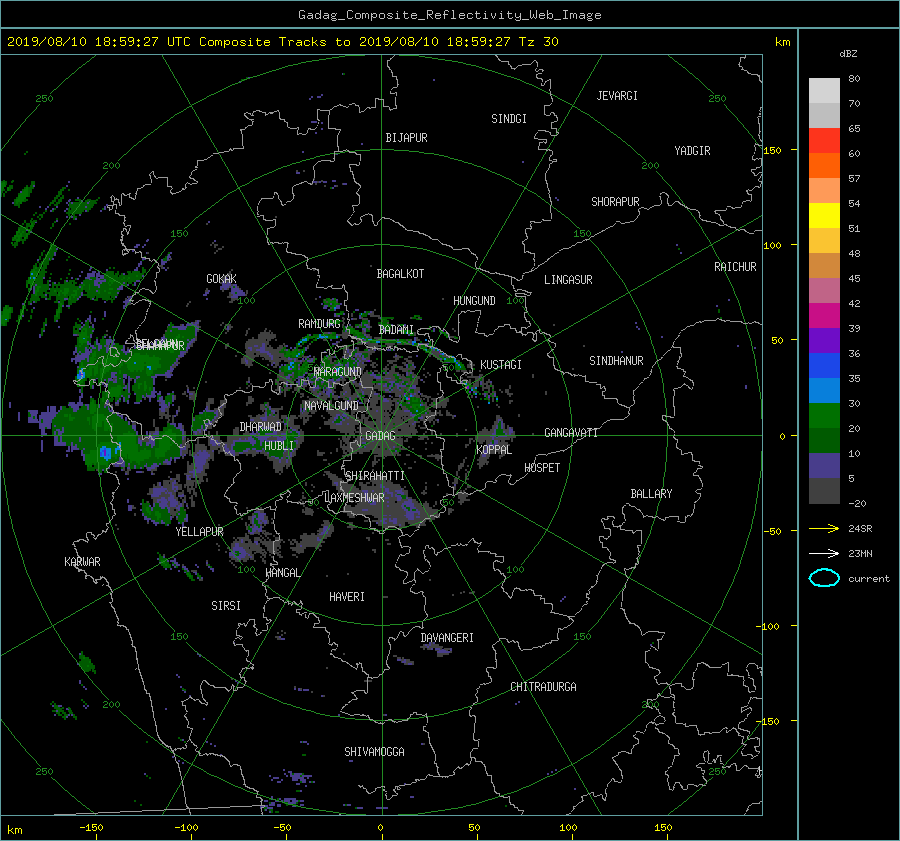Click the HANGAL city label

click(x=282, y=573)
